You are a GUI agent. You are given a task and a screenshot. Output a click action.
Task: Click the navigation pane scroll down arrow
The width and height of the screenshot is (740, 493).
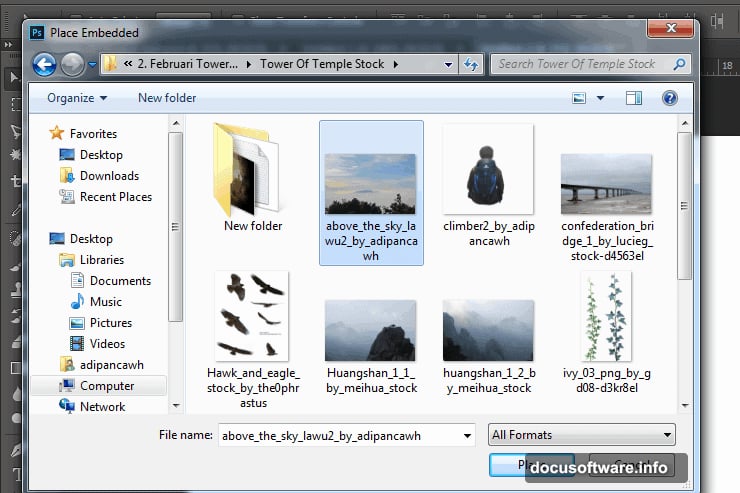pyautogui.click(x=176, y=405)
